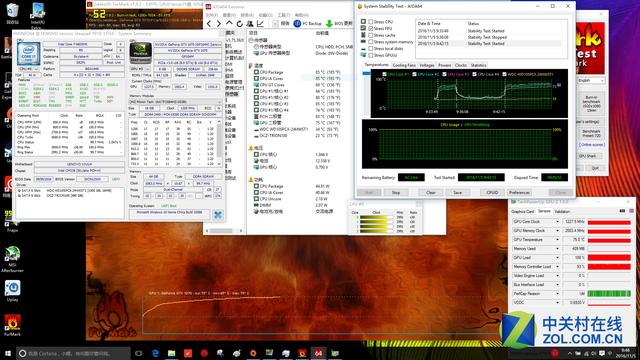Click the Preferences button
Viewport: 640px width, 360px height.
pos(519,192)
